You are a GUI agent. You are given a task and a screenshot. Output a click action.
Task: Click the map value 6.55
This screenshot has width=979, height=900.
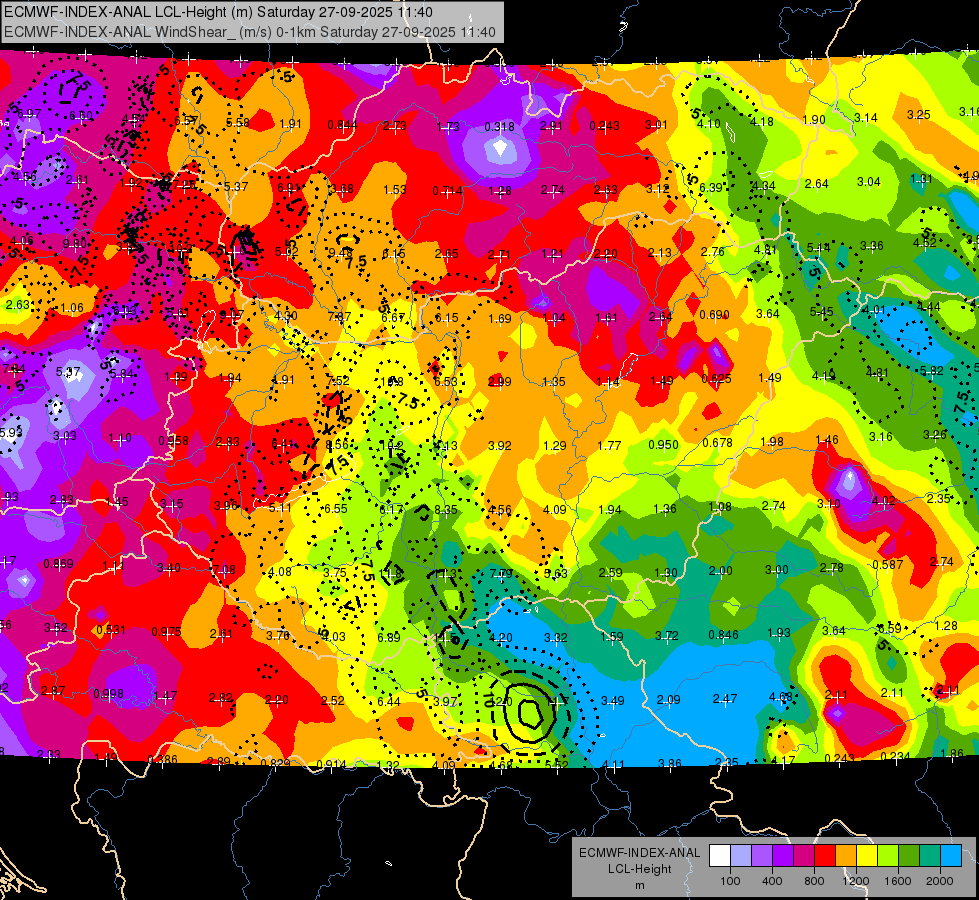point(335,508)
